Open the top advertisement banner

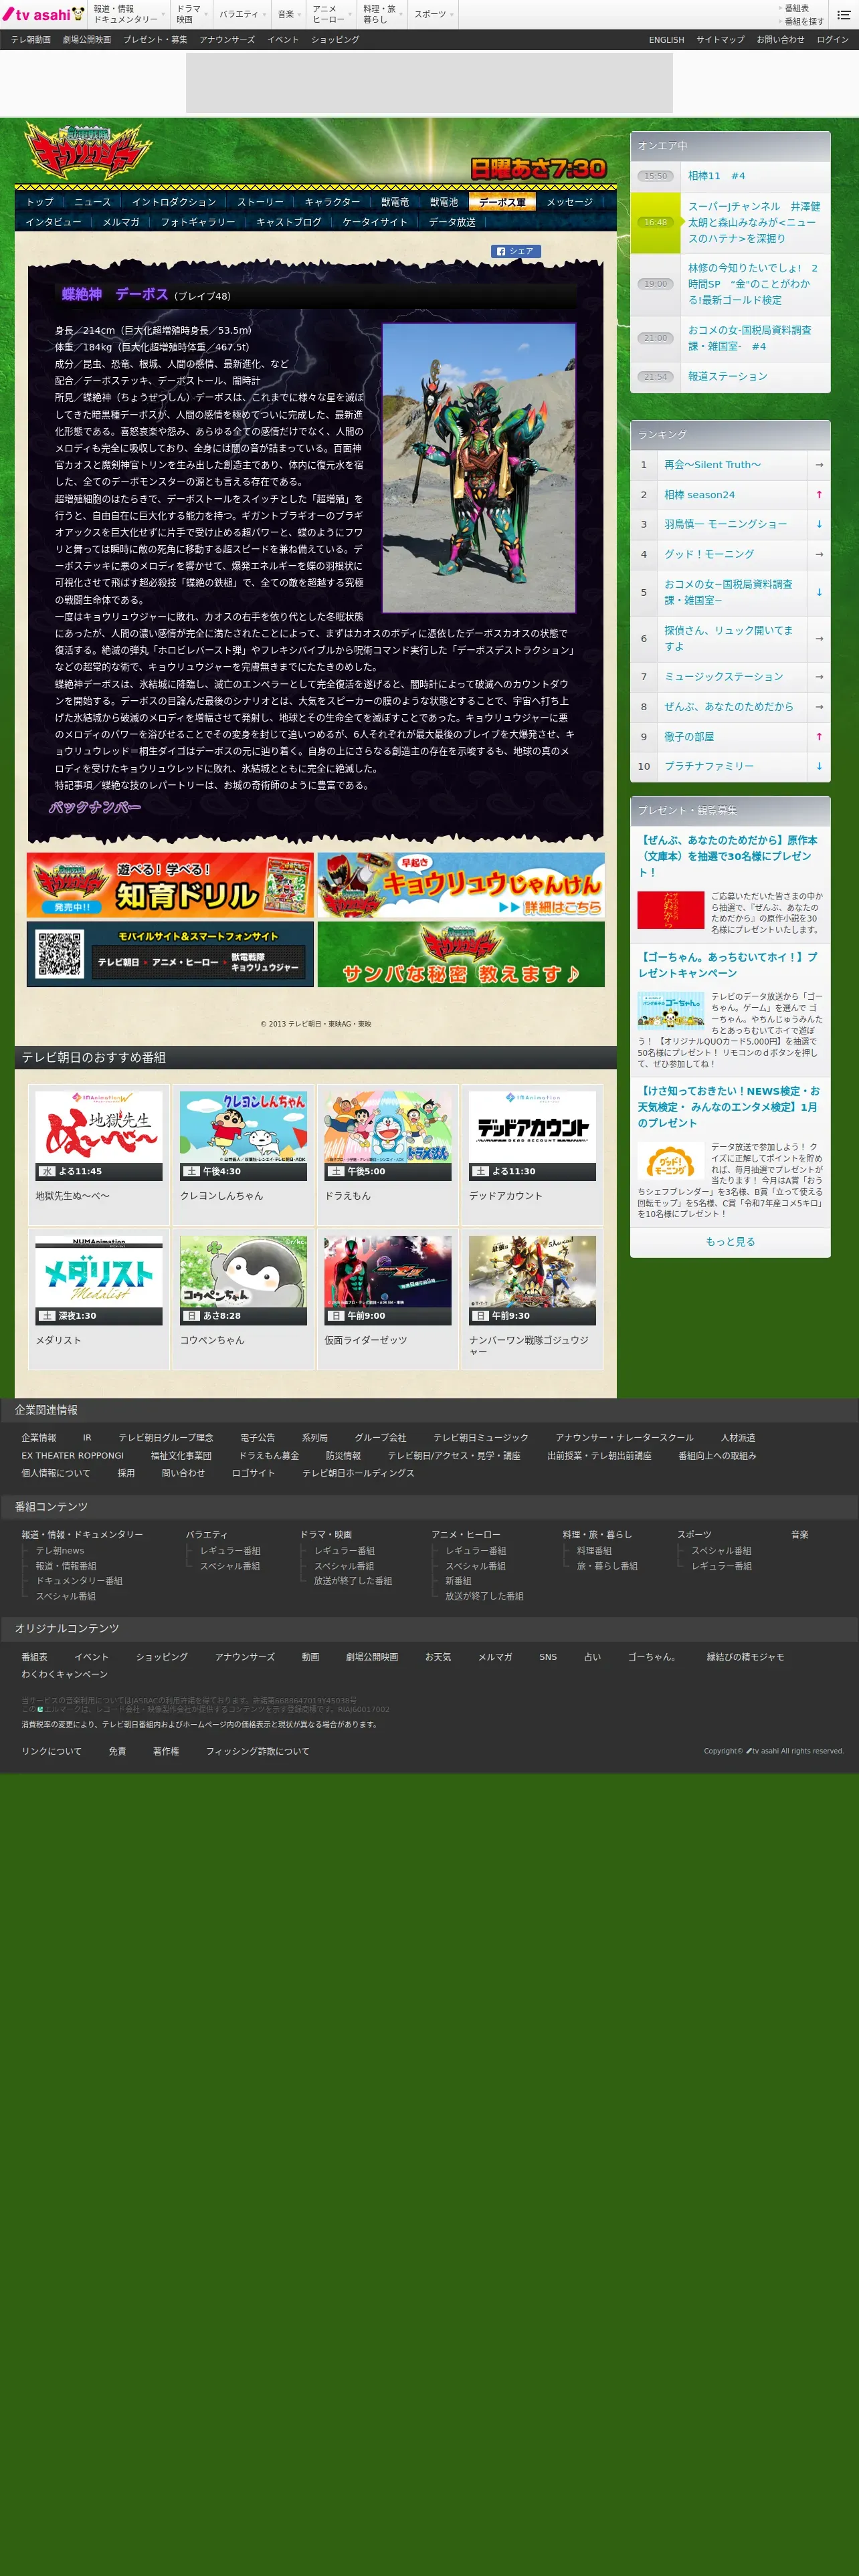click(x=429, y=83)
